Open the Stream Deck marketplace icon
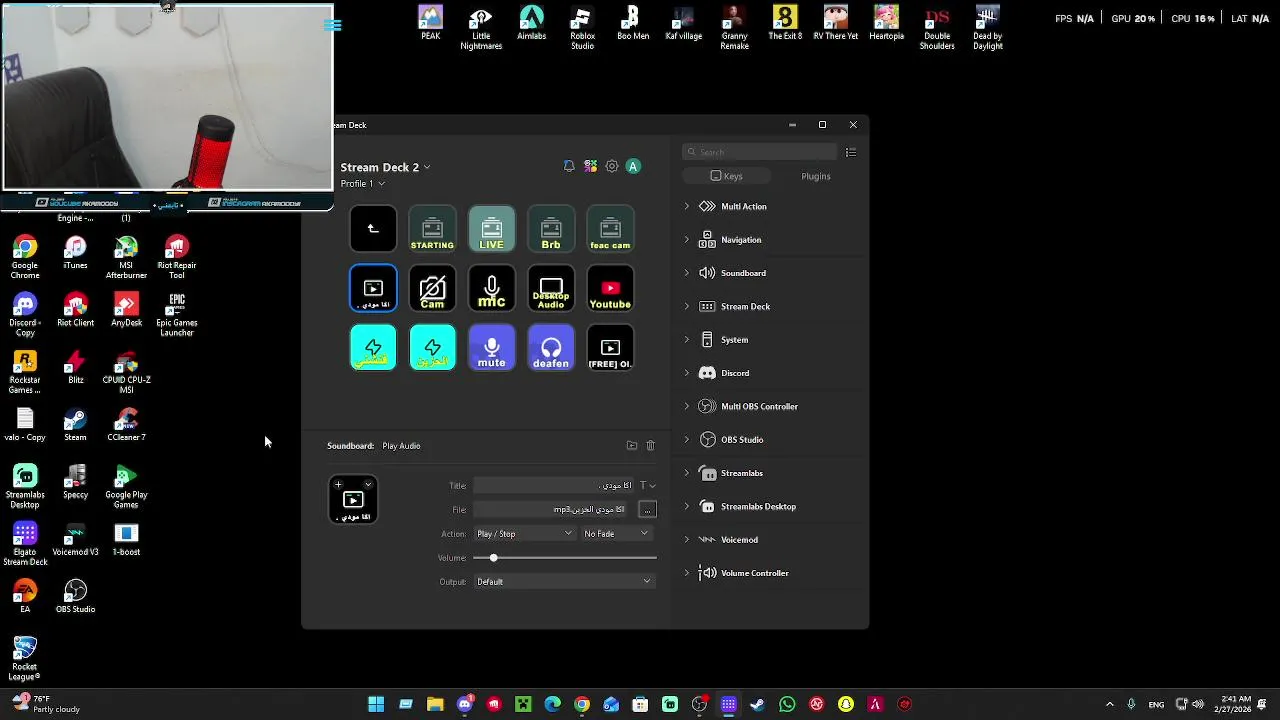The height and width of the screenshot is (720, 1280). tap(591, 166)
